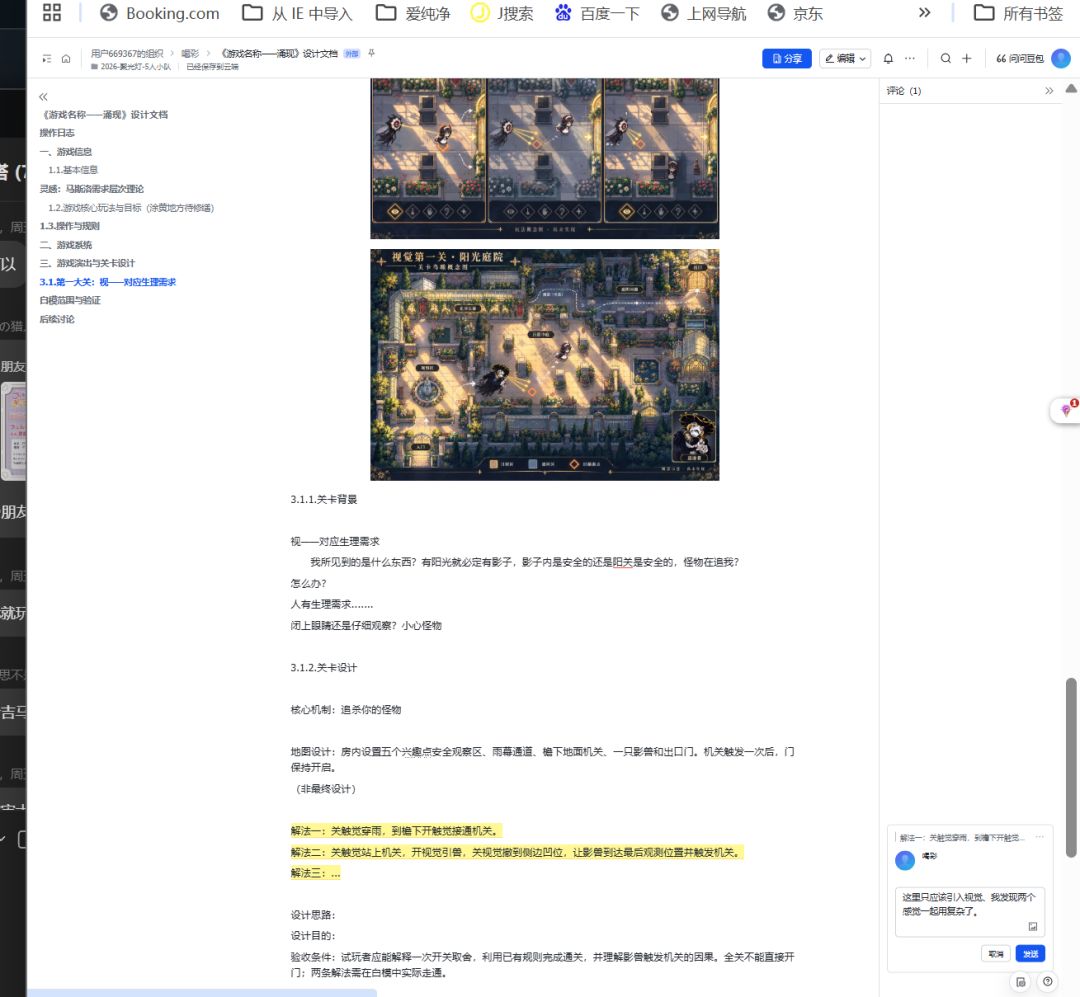The image size is (1080, 997).
Task: Open the Booking.com bookmark
Action: tap(159, 13)
